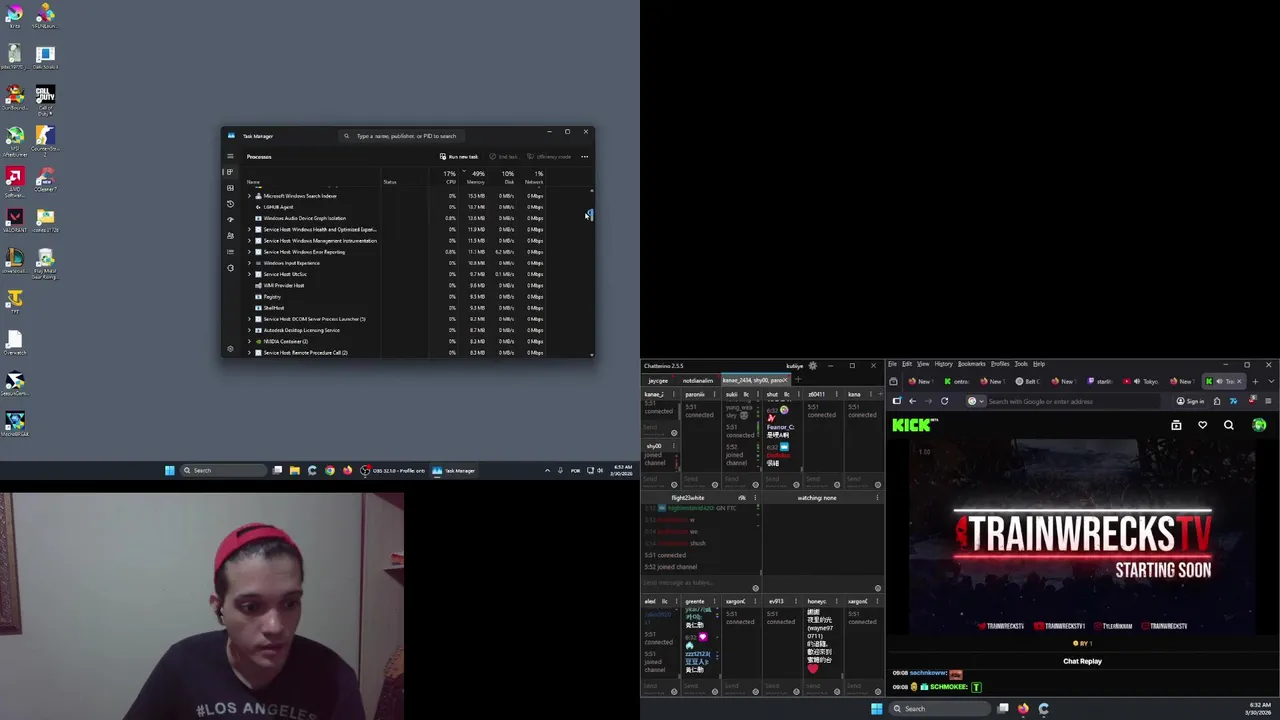Open Services icon in Task Manager sidebar

coord(230,268)
